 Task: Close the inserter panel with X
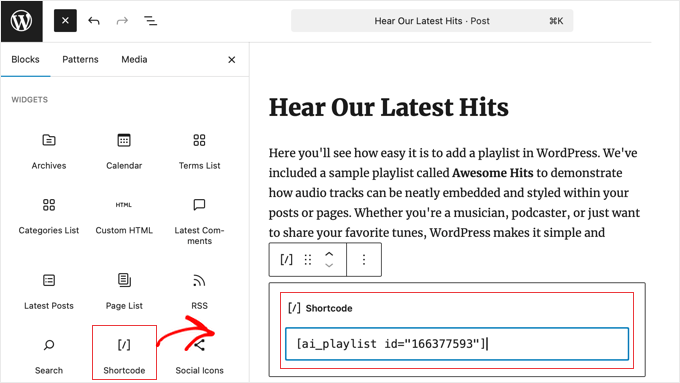[x=232, y=60]
